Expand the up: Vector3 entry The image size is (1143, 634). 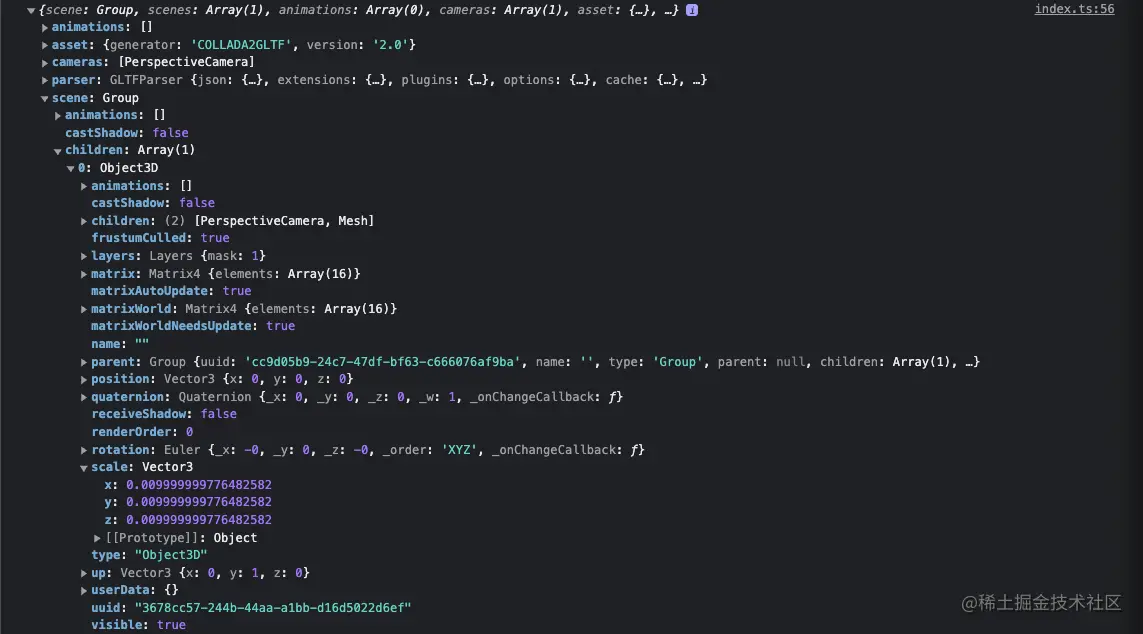(84, 574)
